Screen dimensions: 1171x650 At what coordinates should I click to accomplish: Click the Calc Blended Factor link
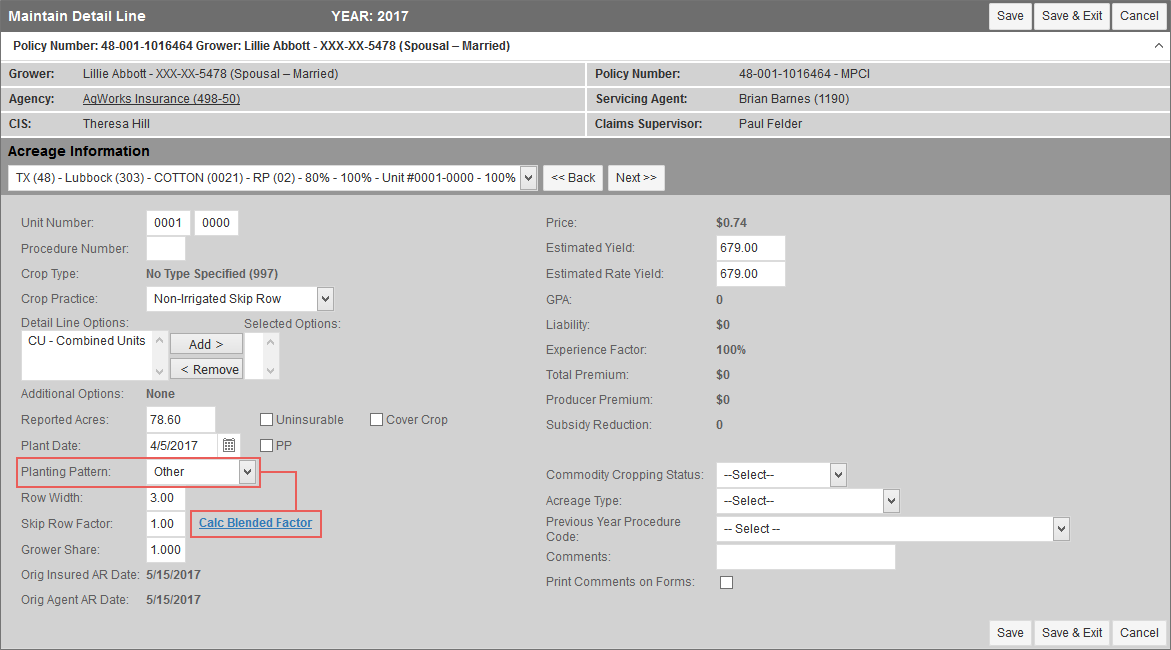255,523
